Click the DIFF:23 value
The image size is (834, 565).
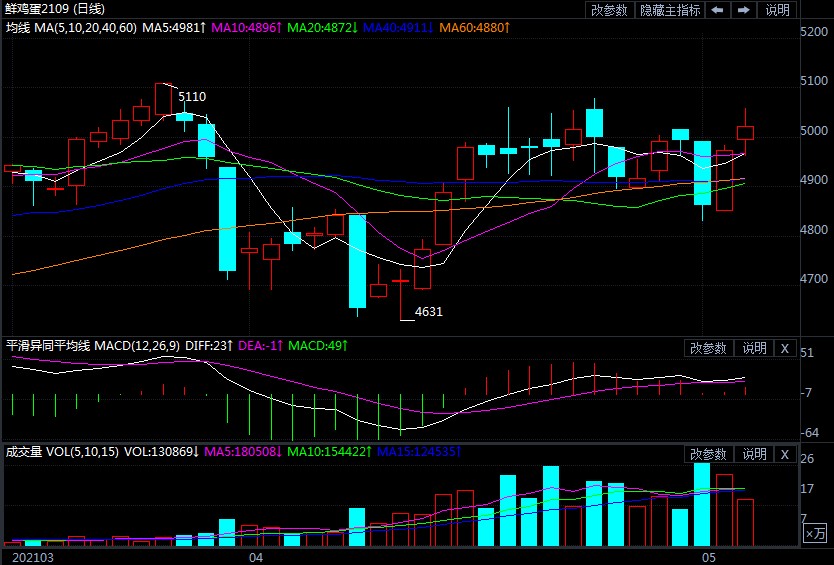point(208,346)
